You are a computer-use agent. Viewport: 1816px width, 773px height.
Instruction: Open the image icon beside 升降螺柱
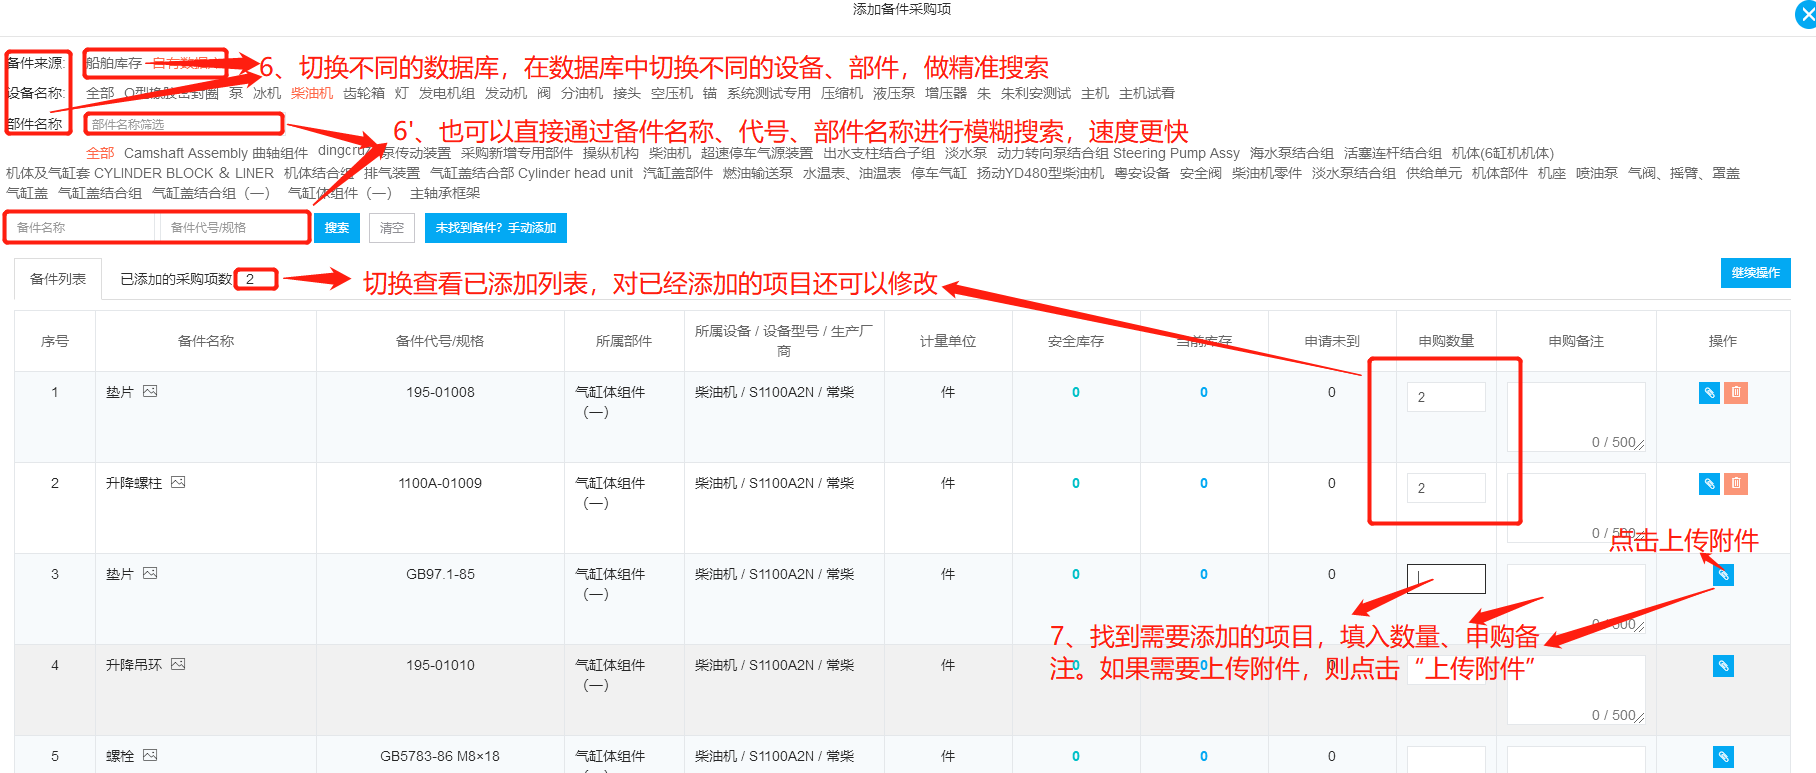click(x=178, y=482)
